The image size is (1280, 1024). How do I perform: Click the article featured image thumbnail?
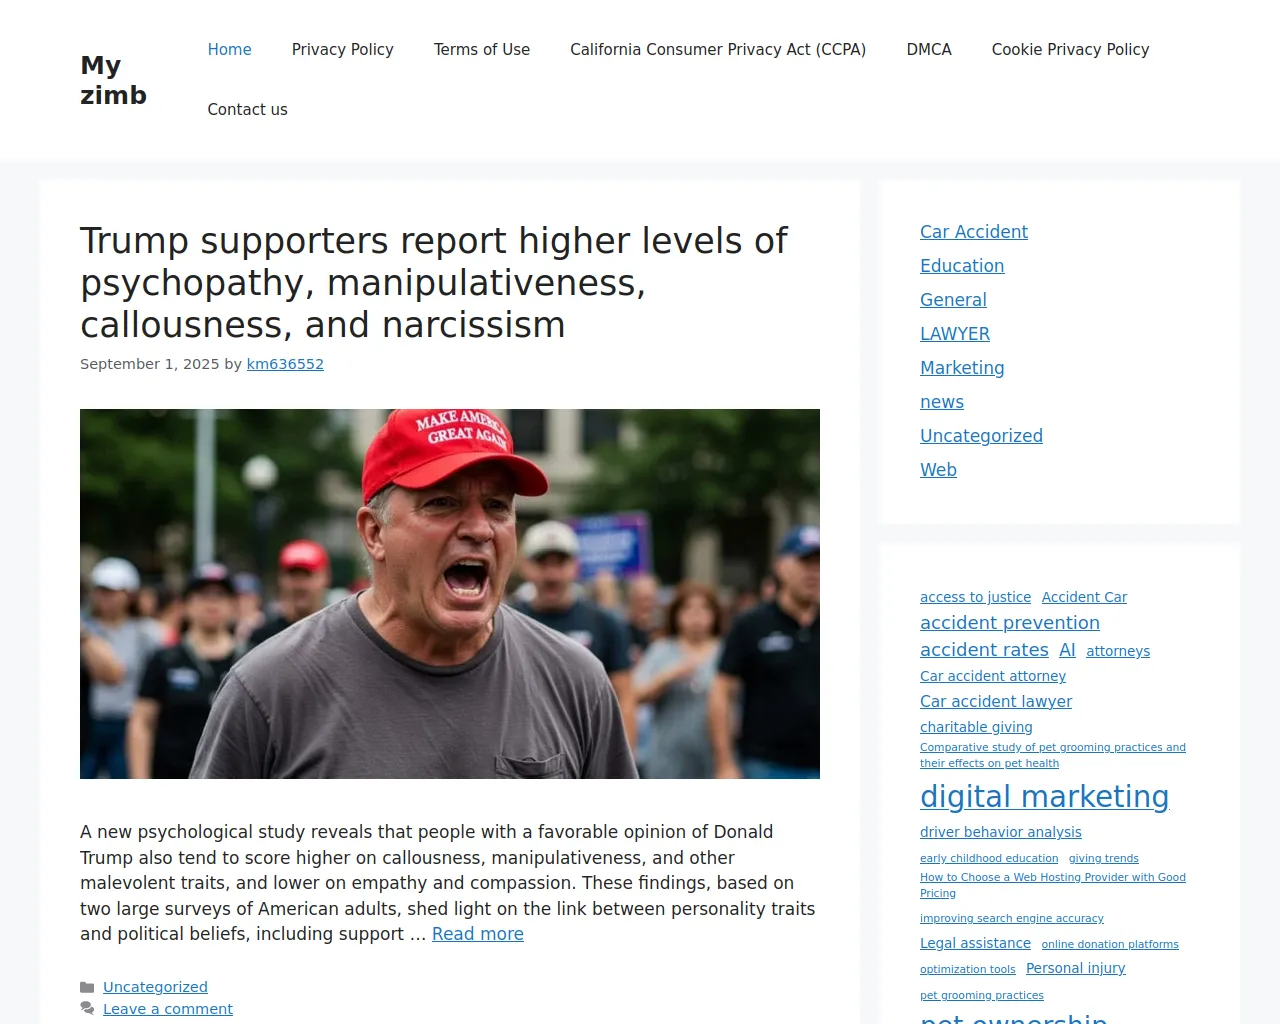click(x=450, y=594)
